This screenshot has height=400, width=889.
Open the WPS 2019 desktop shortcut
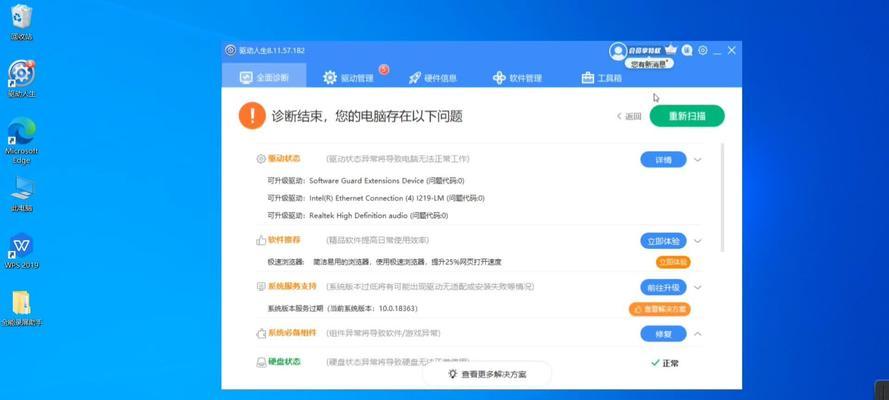tap(22, 250)
